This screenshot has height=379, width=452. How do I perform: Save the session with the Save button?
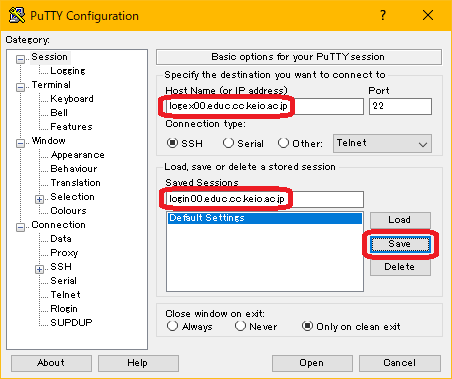coord(400,244)
